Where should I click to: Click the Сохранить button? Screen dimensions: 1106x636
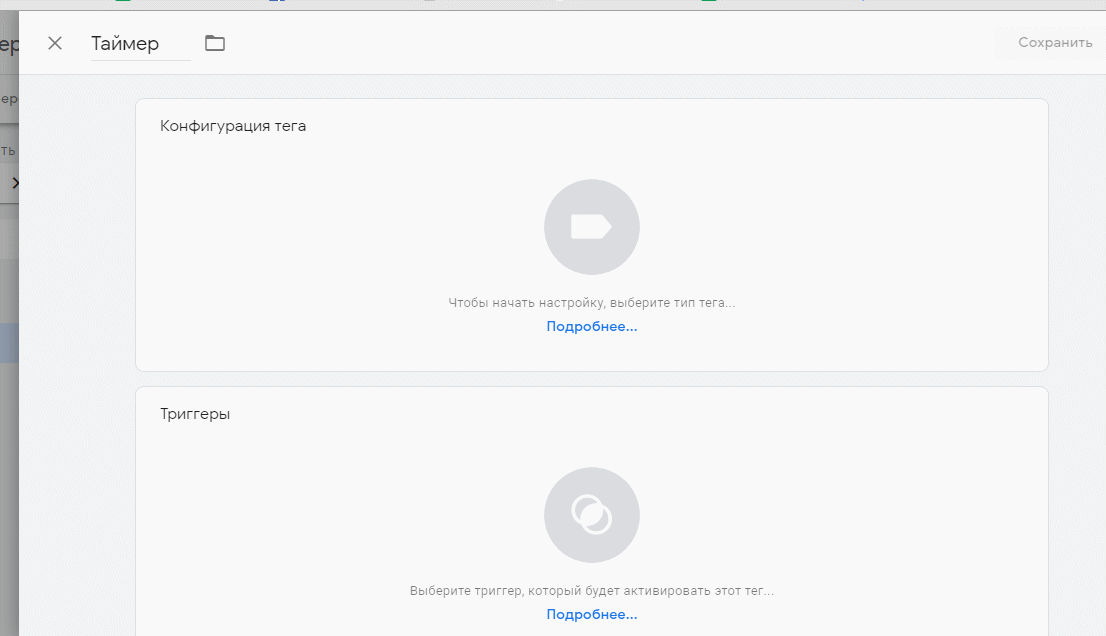pyautogui.click(x=1054, y=42)
